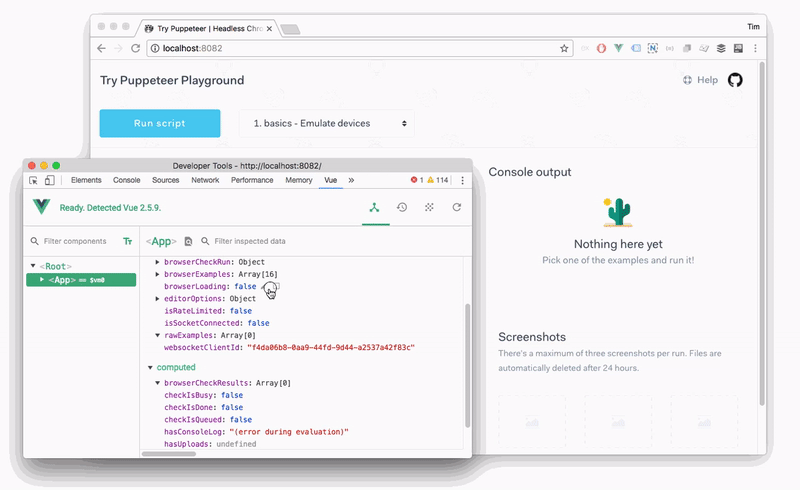Toggle the device toolbar in DevTools
The width and height of the screenshot is (800, 490).
tap(49, 180)
